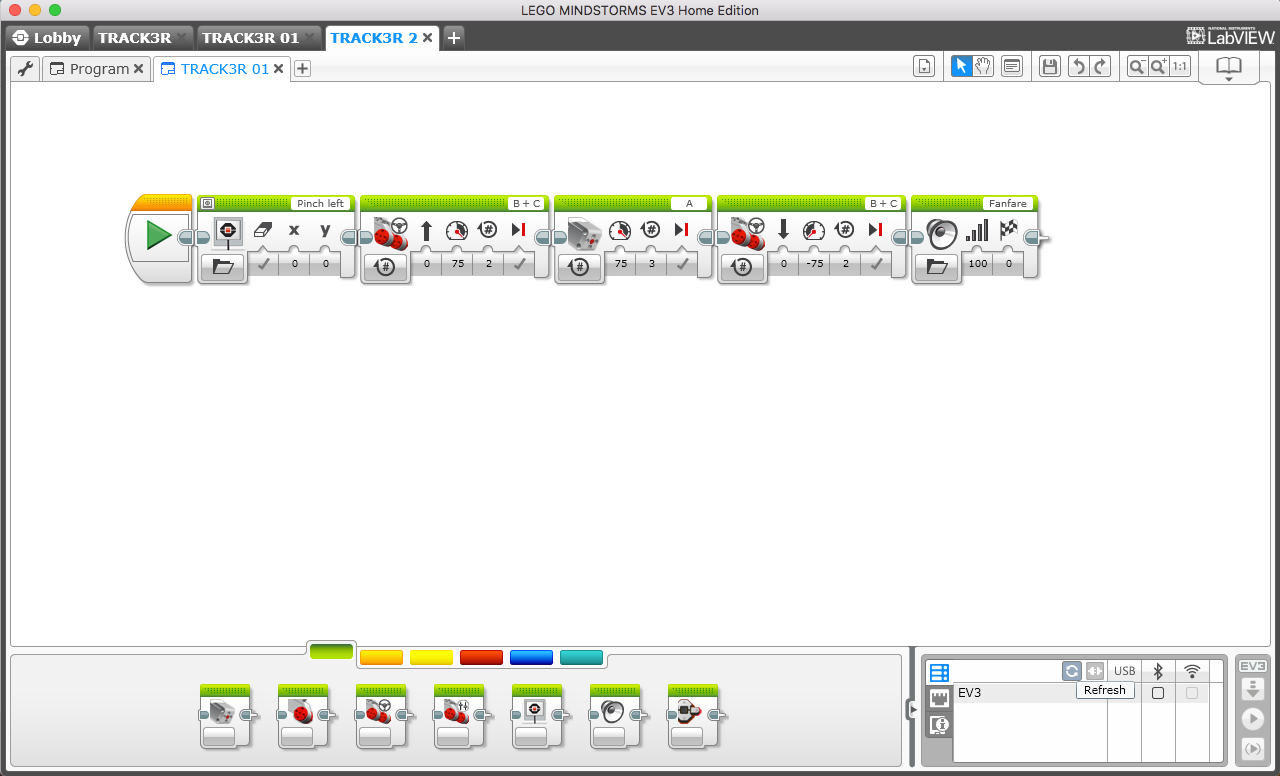Open first Move Steering mode selector
The image size is (1280, 776).
[385, 267]
